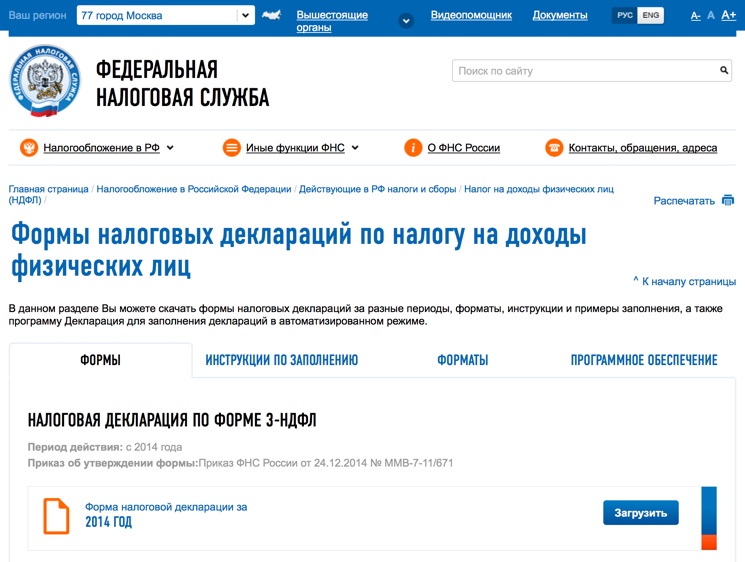The width and height of the screenshot is (745, 562).
Task: Select the ФОРМЫ tab
Action: pos(100,360)
